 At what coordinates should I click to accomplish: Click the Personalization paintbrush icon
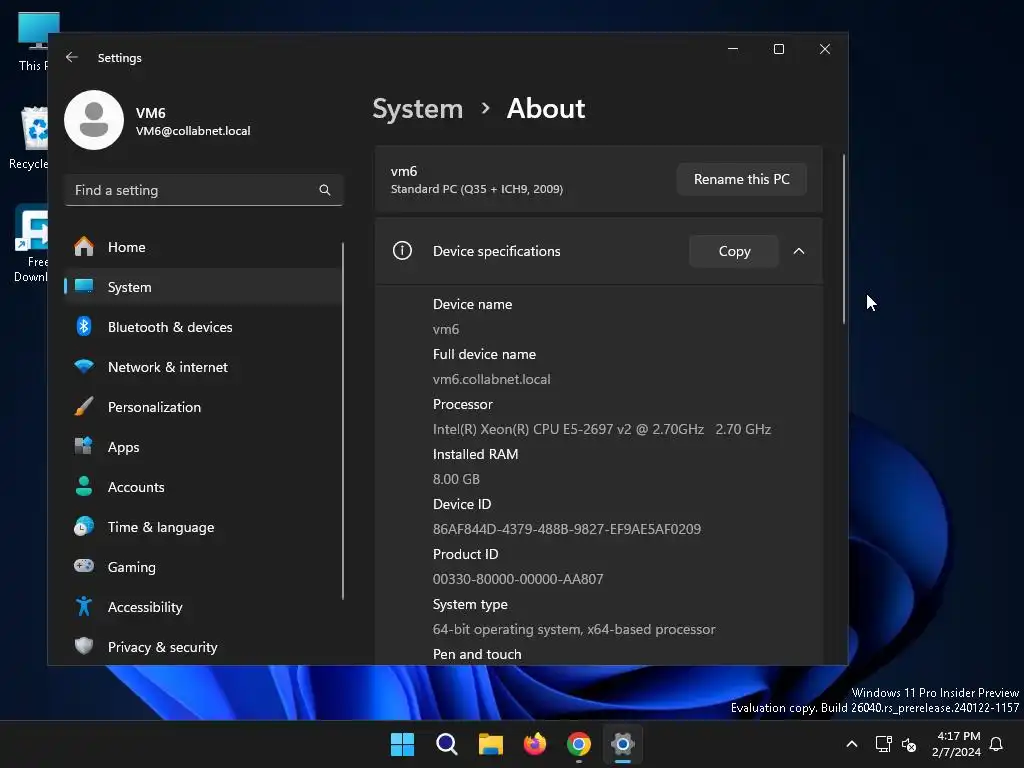pyautogui.click(x=84, y=407)
